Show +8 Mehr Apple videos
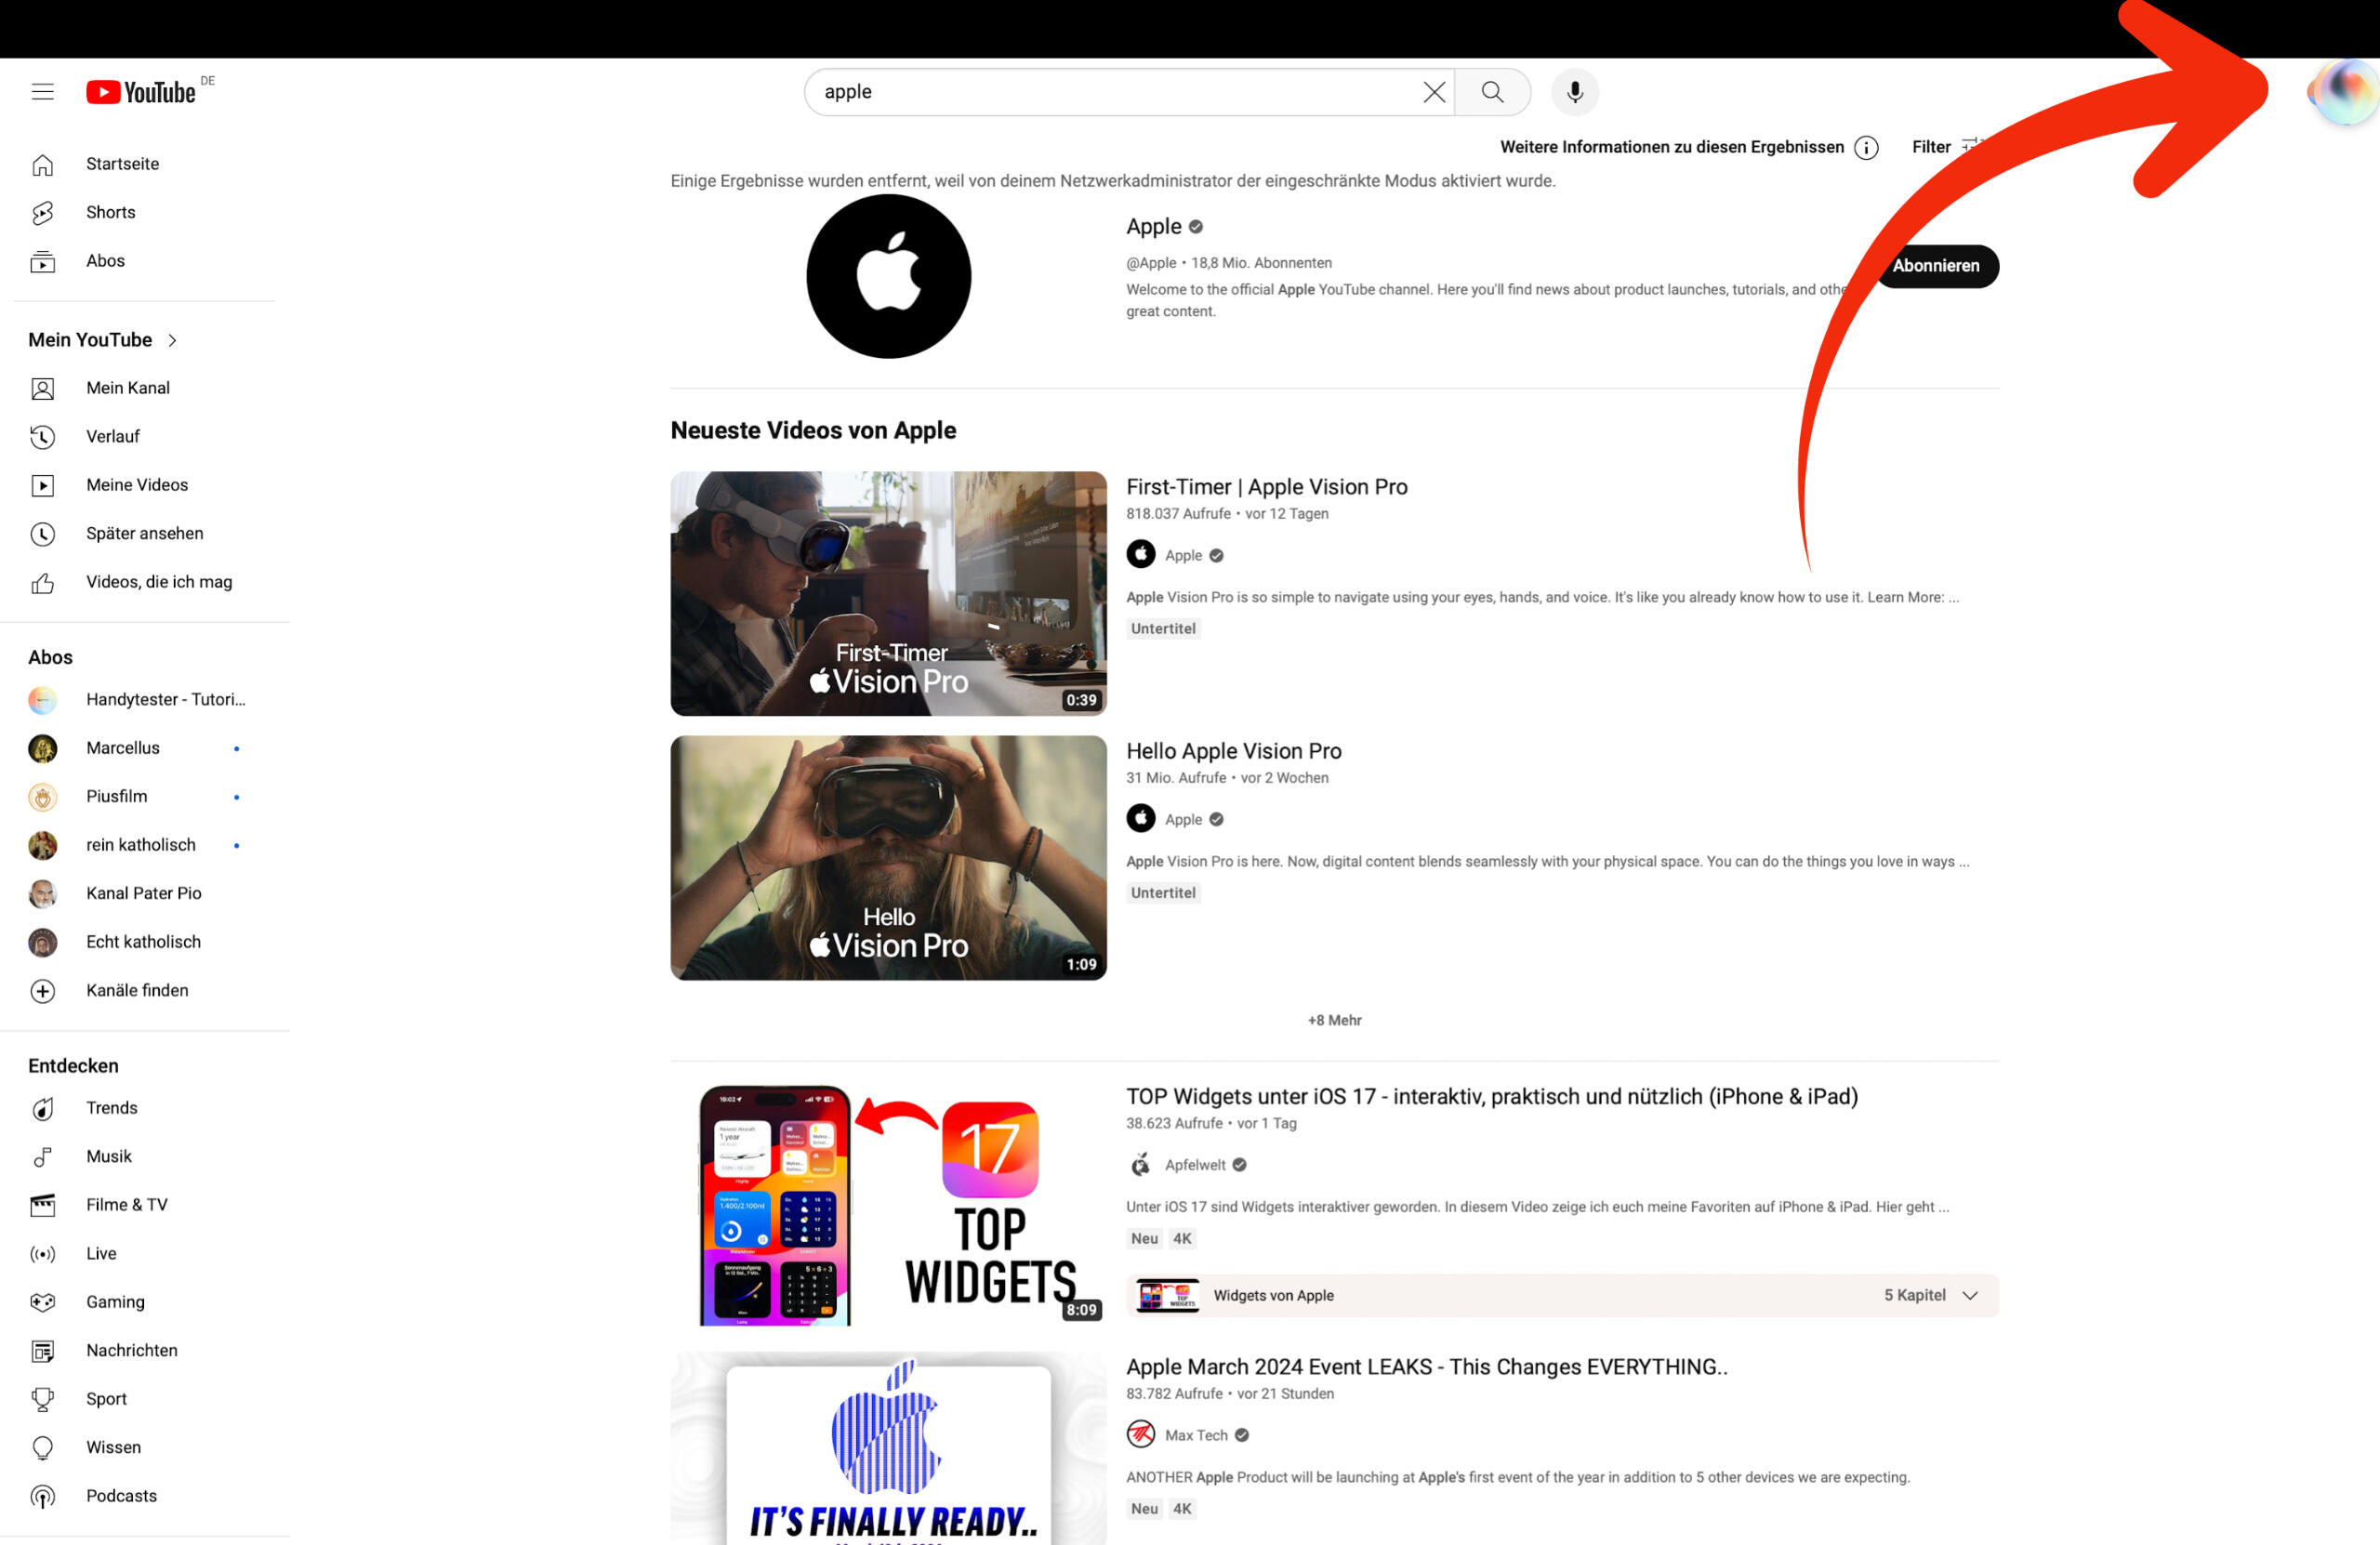Screen dimensions: 2380x1545 tap(1333, 1020)
